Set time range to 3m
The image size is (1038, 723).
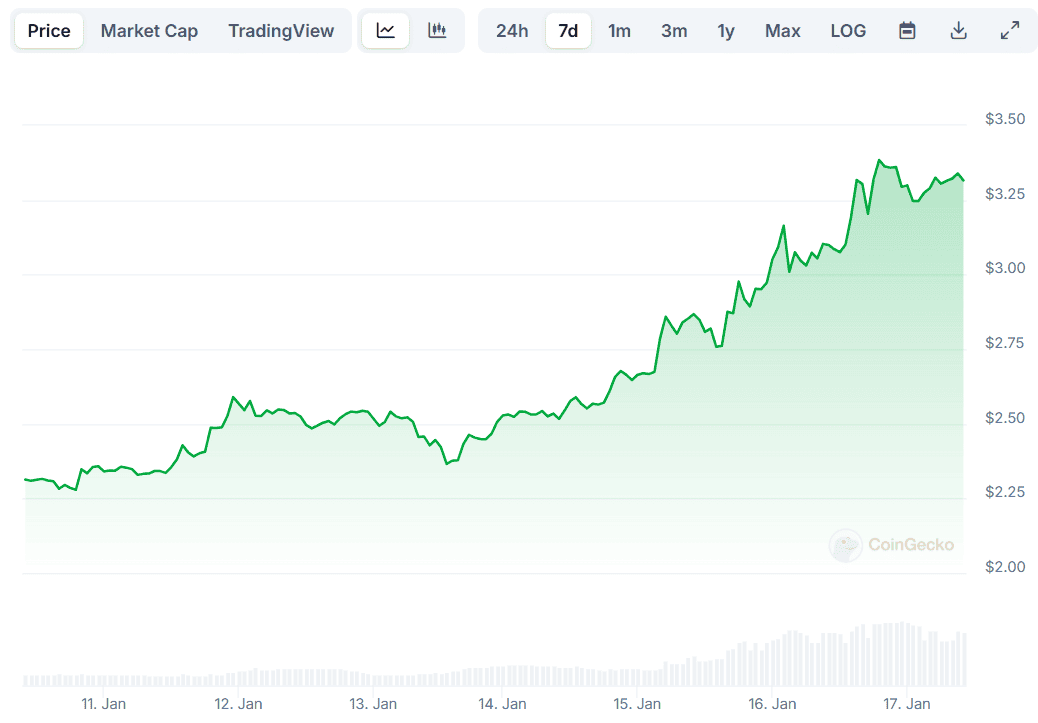pos(674,30)
